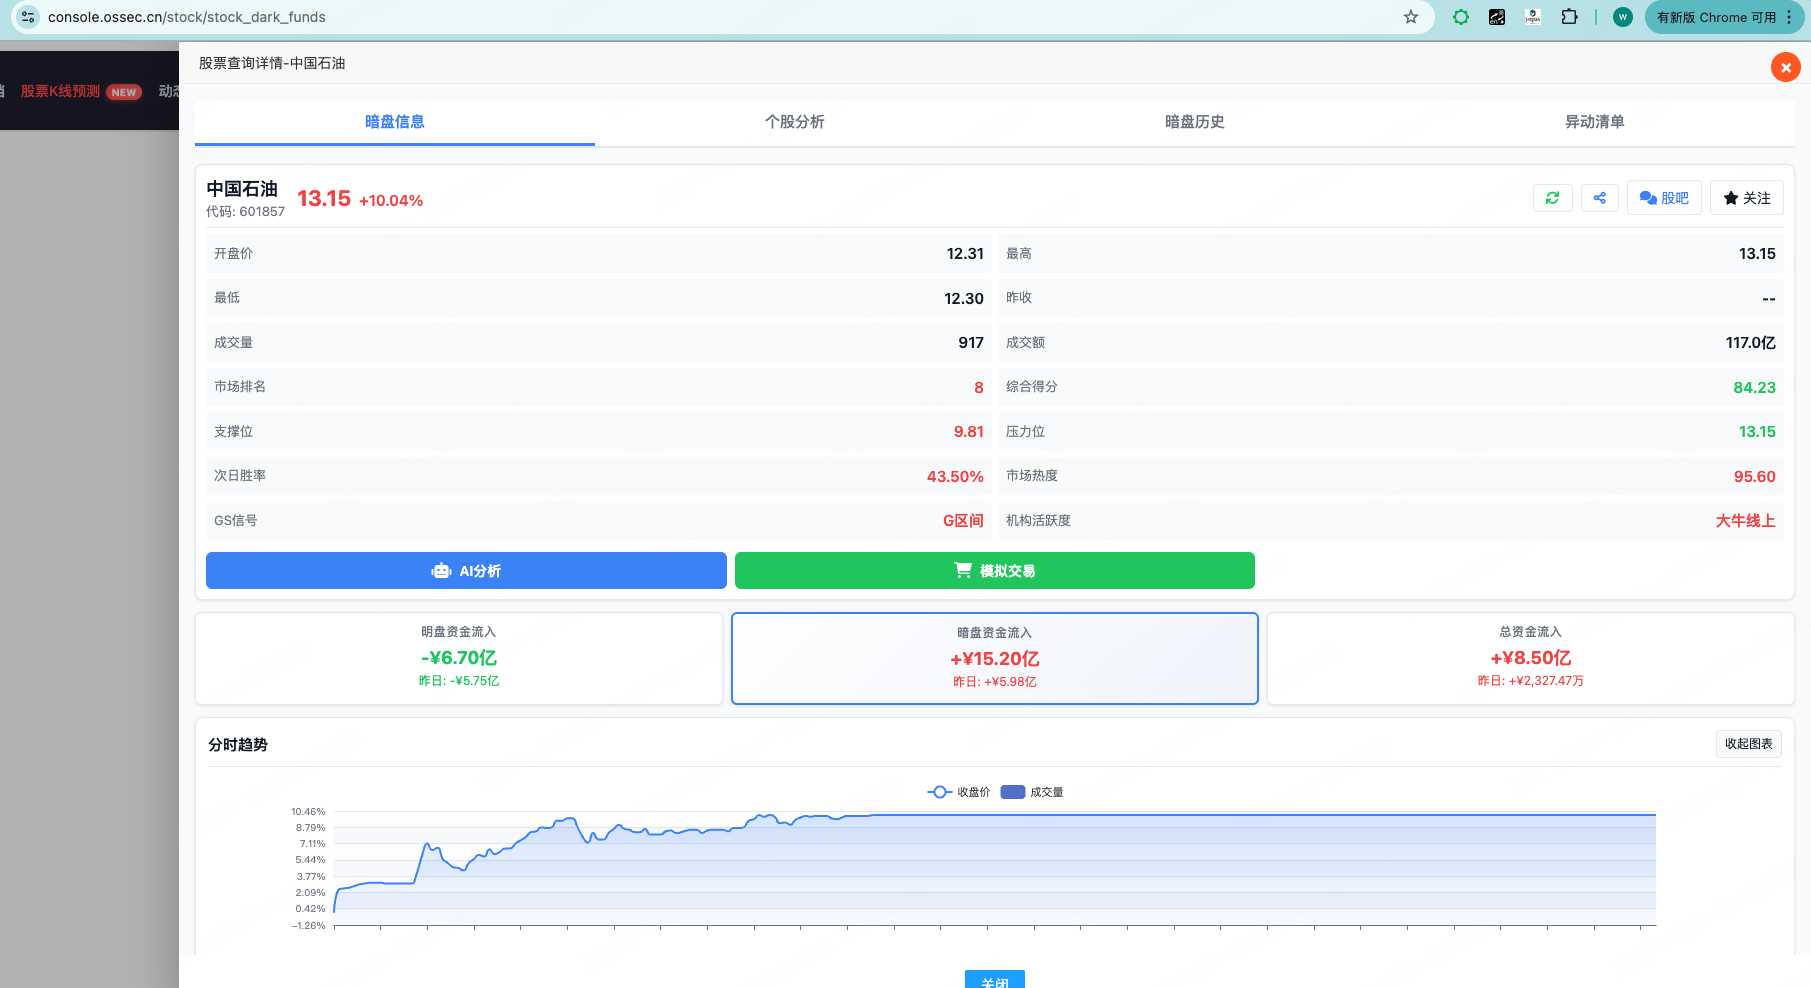The width and height of the screenshot is (1811, 988).
Task: Select the 总资金流入 card
Action: click(1531, 658)
